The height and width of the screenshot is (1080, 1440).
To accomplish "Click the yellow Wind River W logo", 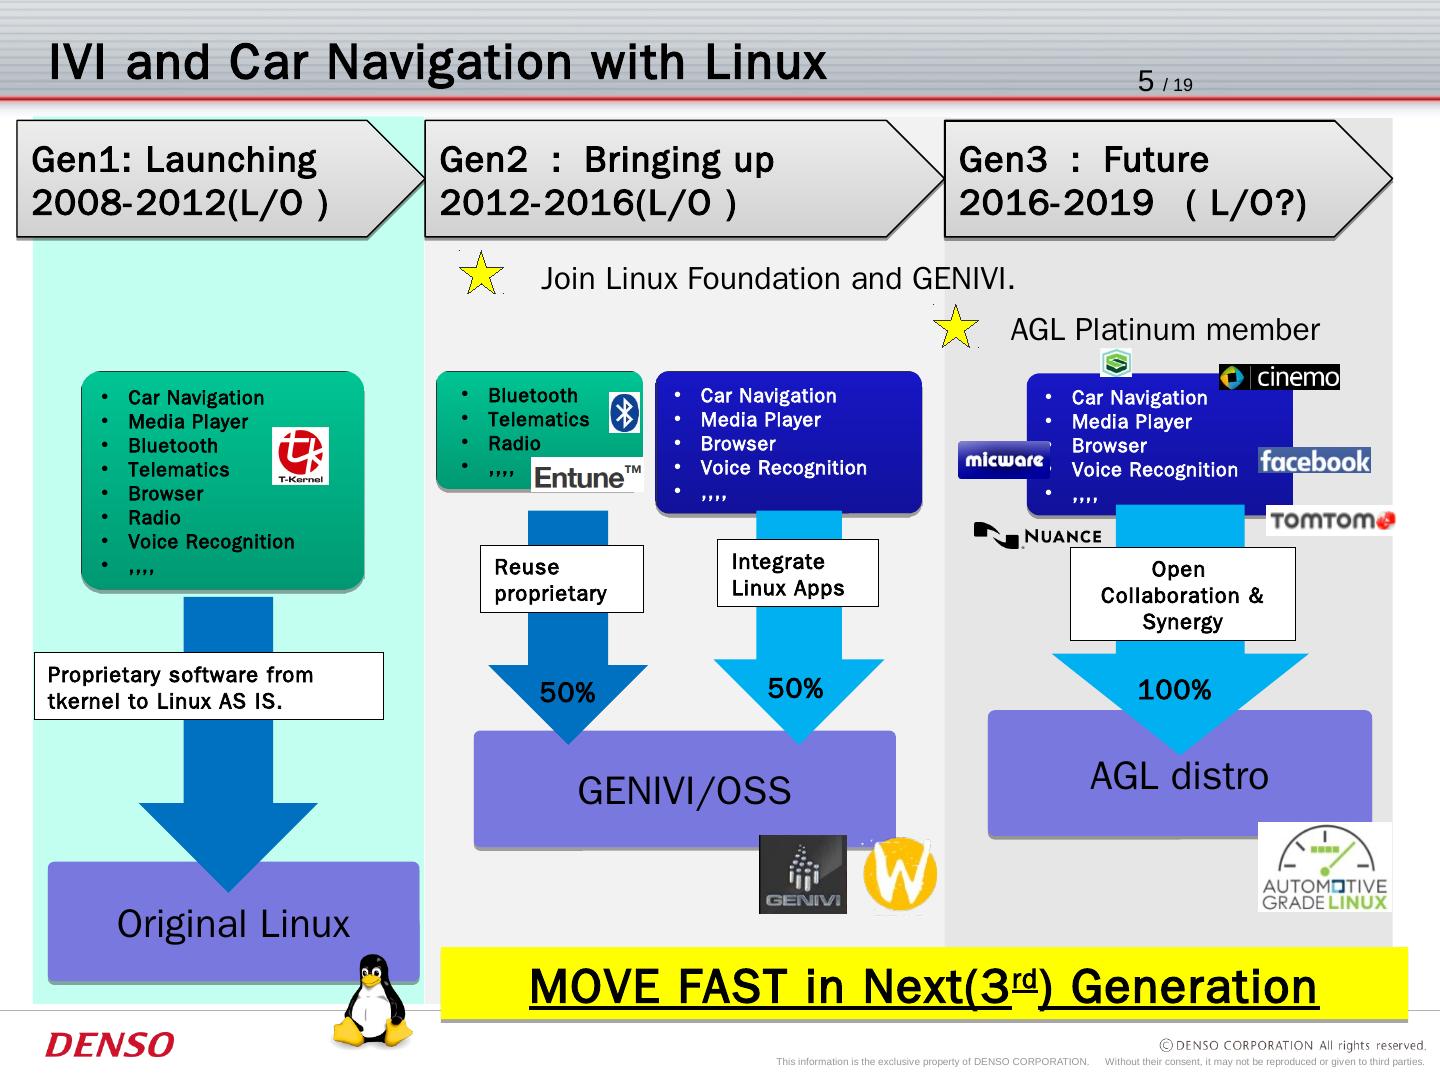I will click(899, 875).
